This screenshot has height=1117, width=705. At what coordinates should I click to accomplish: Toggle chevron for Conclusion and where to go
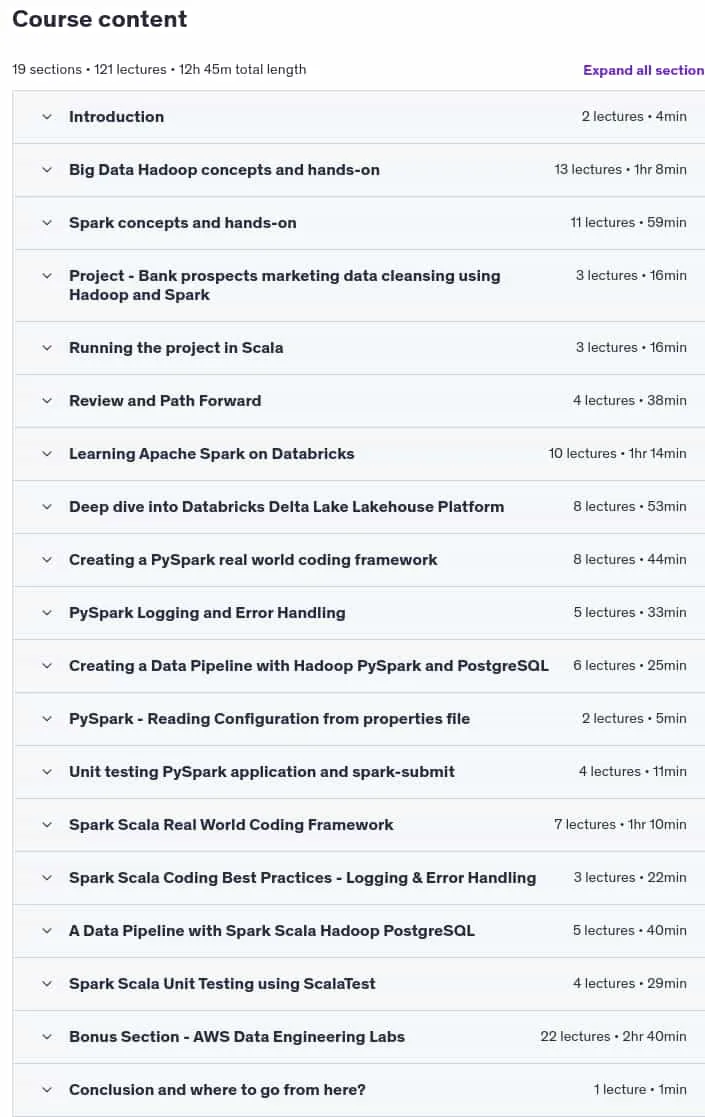(x=47, y=1090)
